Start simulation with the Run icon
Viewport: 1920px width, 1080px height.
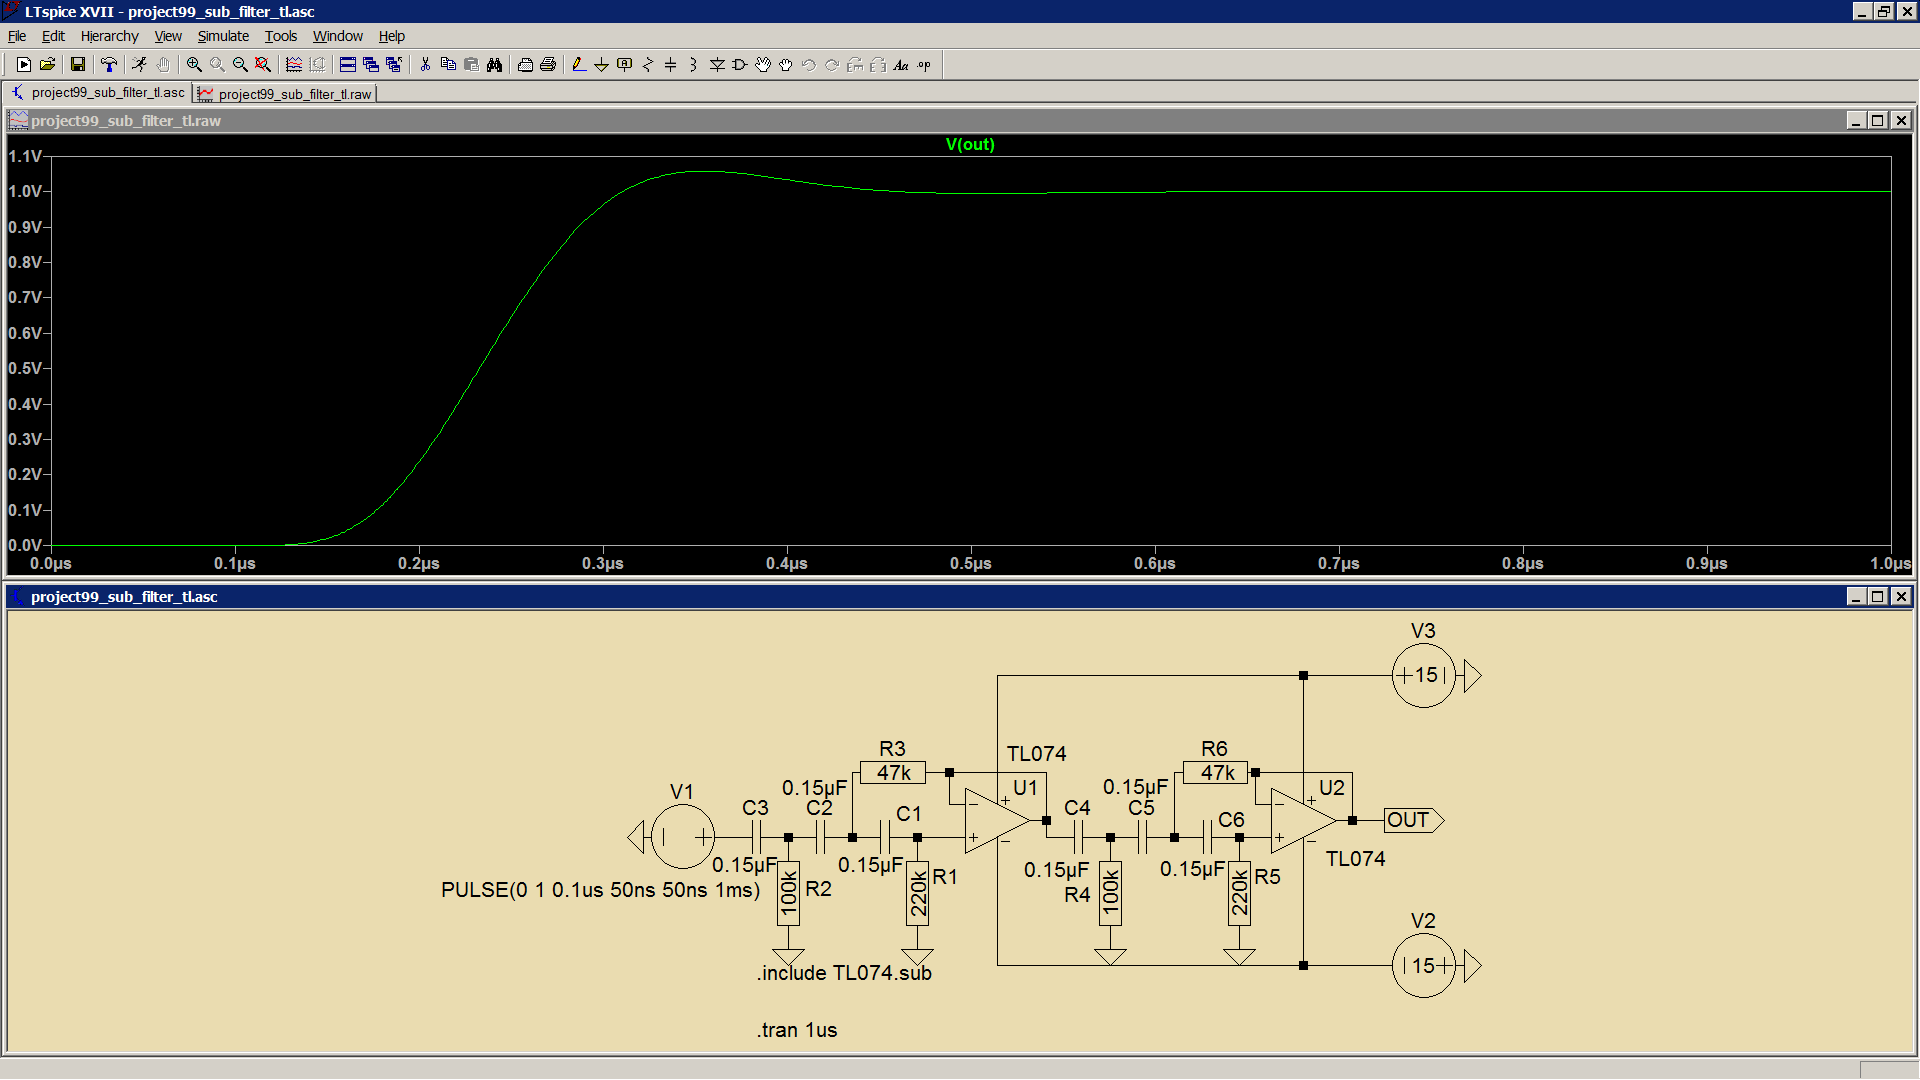click(140, 65)
